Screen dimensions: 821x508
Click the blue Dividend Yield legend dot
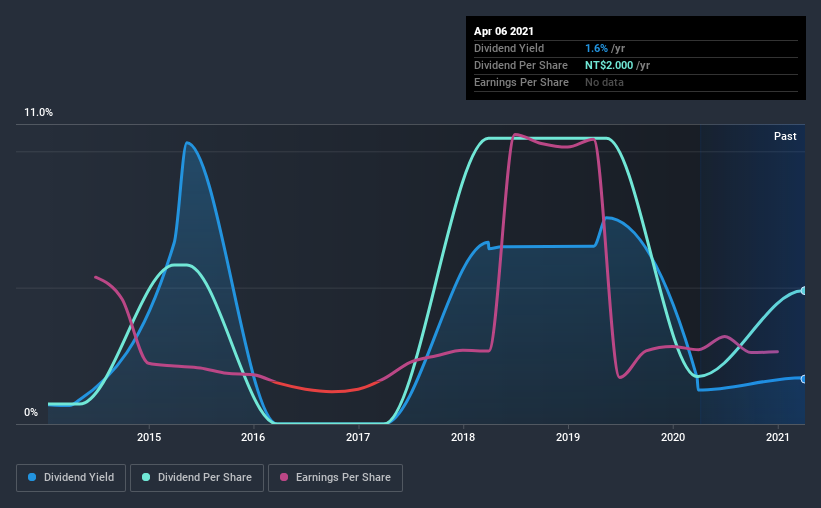pyautogui.click(x=32, y=477)
